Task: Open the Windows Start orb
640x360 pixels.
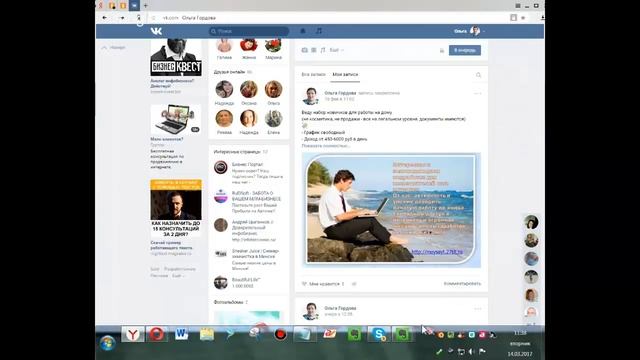Action: coord(108,342)
